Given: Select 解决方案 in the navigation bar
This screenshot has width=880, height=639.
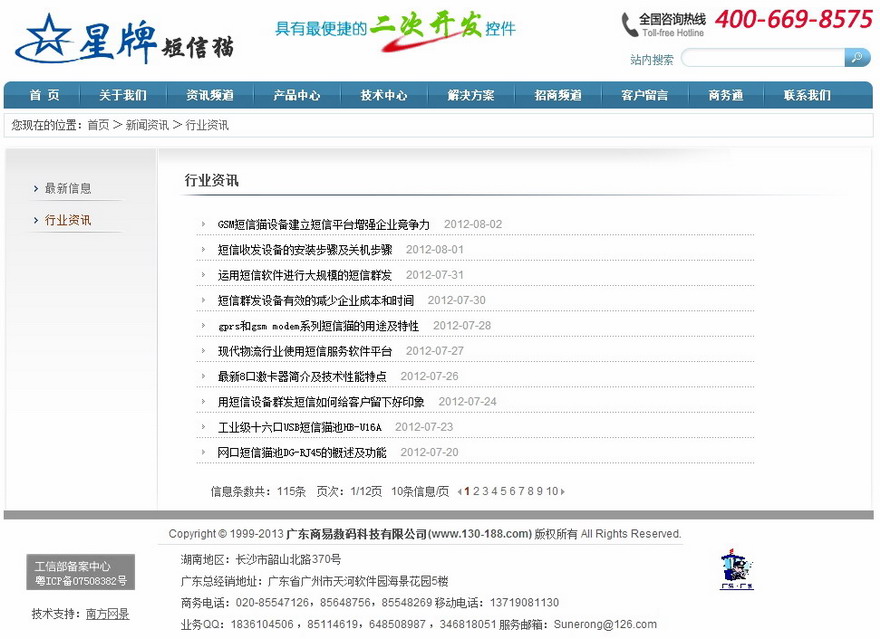Looking at the screenshot, I should (x=471, y=95).
